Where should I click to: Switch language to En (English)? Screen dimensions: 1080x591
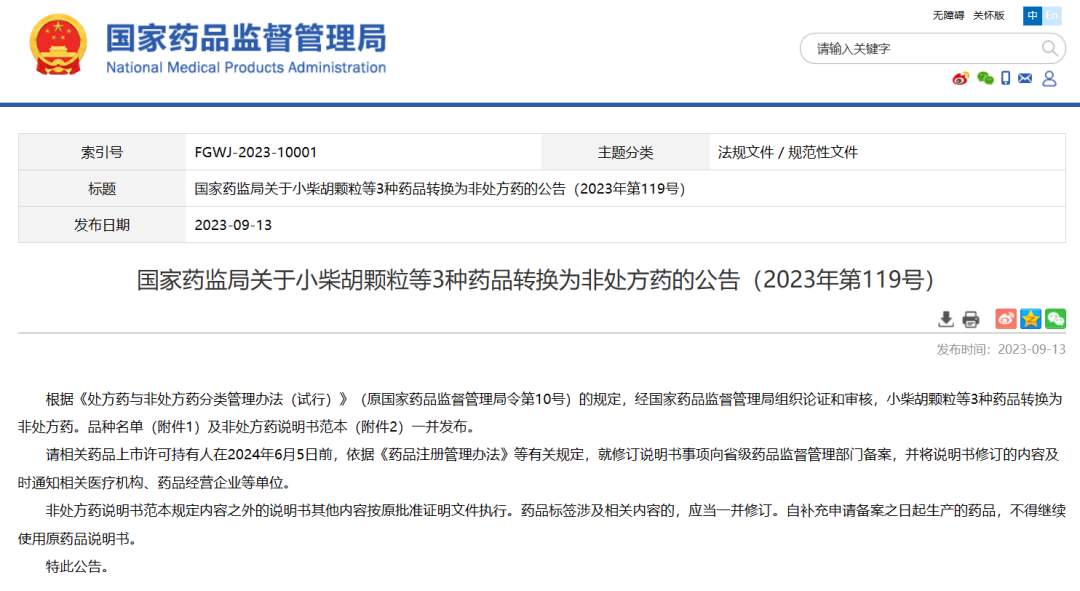tap(1052, 16)
